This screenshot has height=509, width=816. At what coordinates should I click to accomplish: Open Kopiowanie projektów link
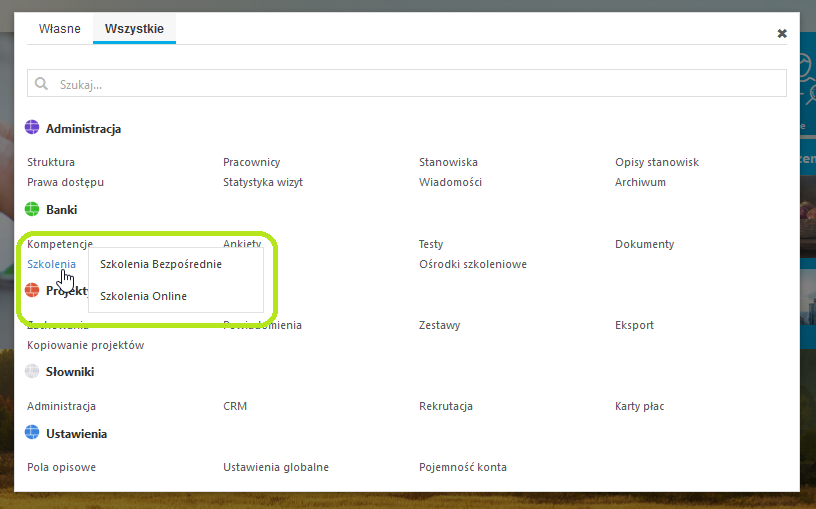pos(85,345)
